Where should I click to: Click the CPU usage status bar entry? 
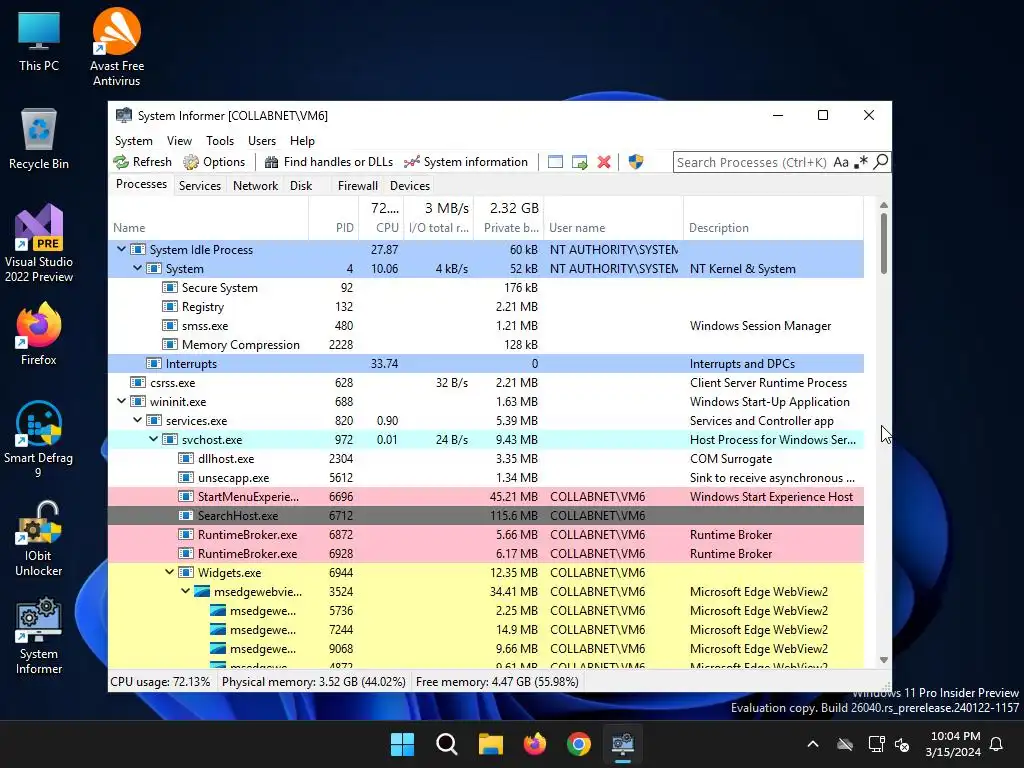pyautogui.click(x=160, y=682)
